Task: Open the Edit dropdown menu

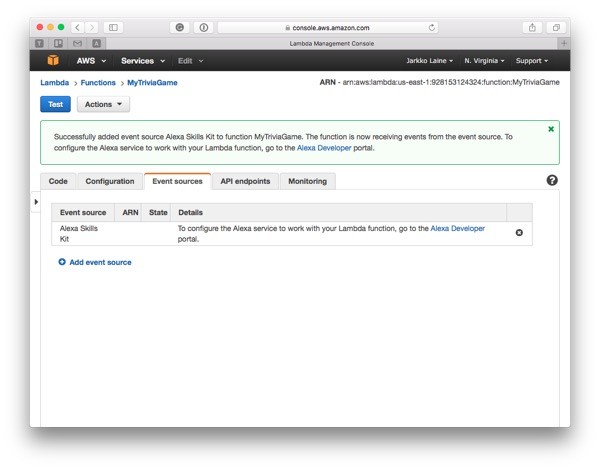Action: 191,61
